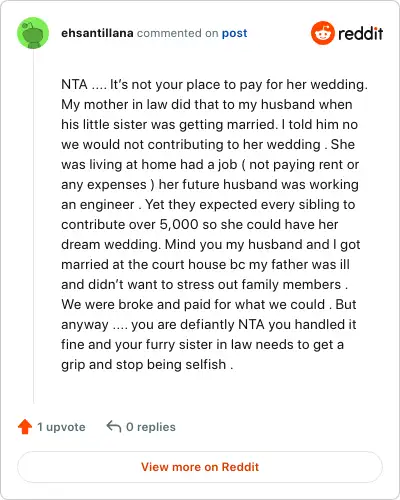Open ehsantillana's green avatar image
This screenshot has width=400, height=500.
click(x=33, y=33)
